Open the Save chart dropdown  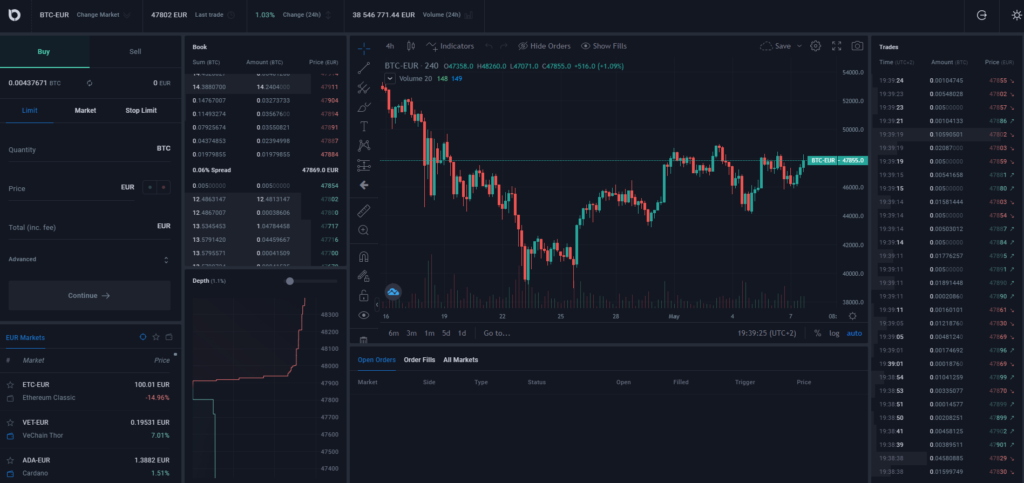point(781,46)
